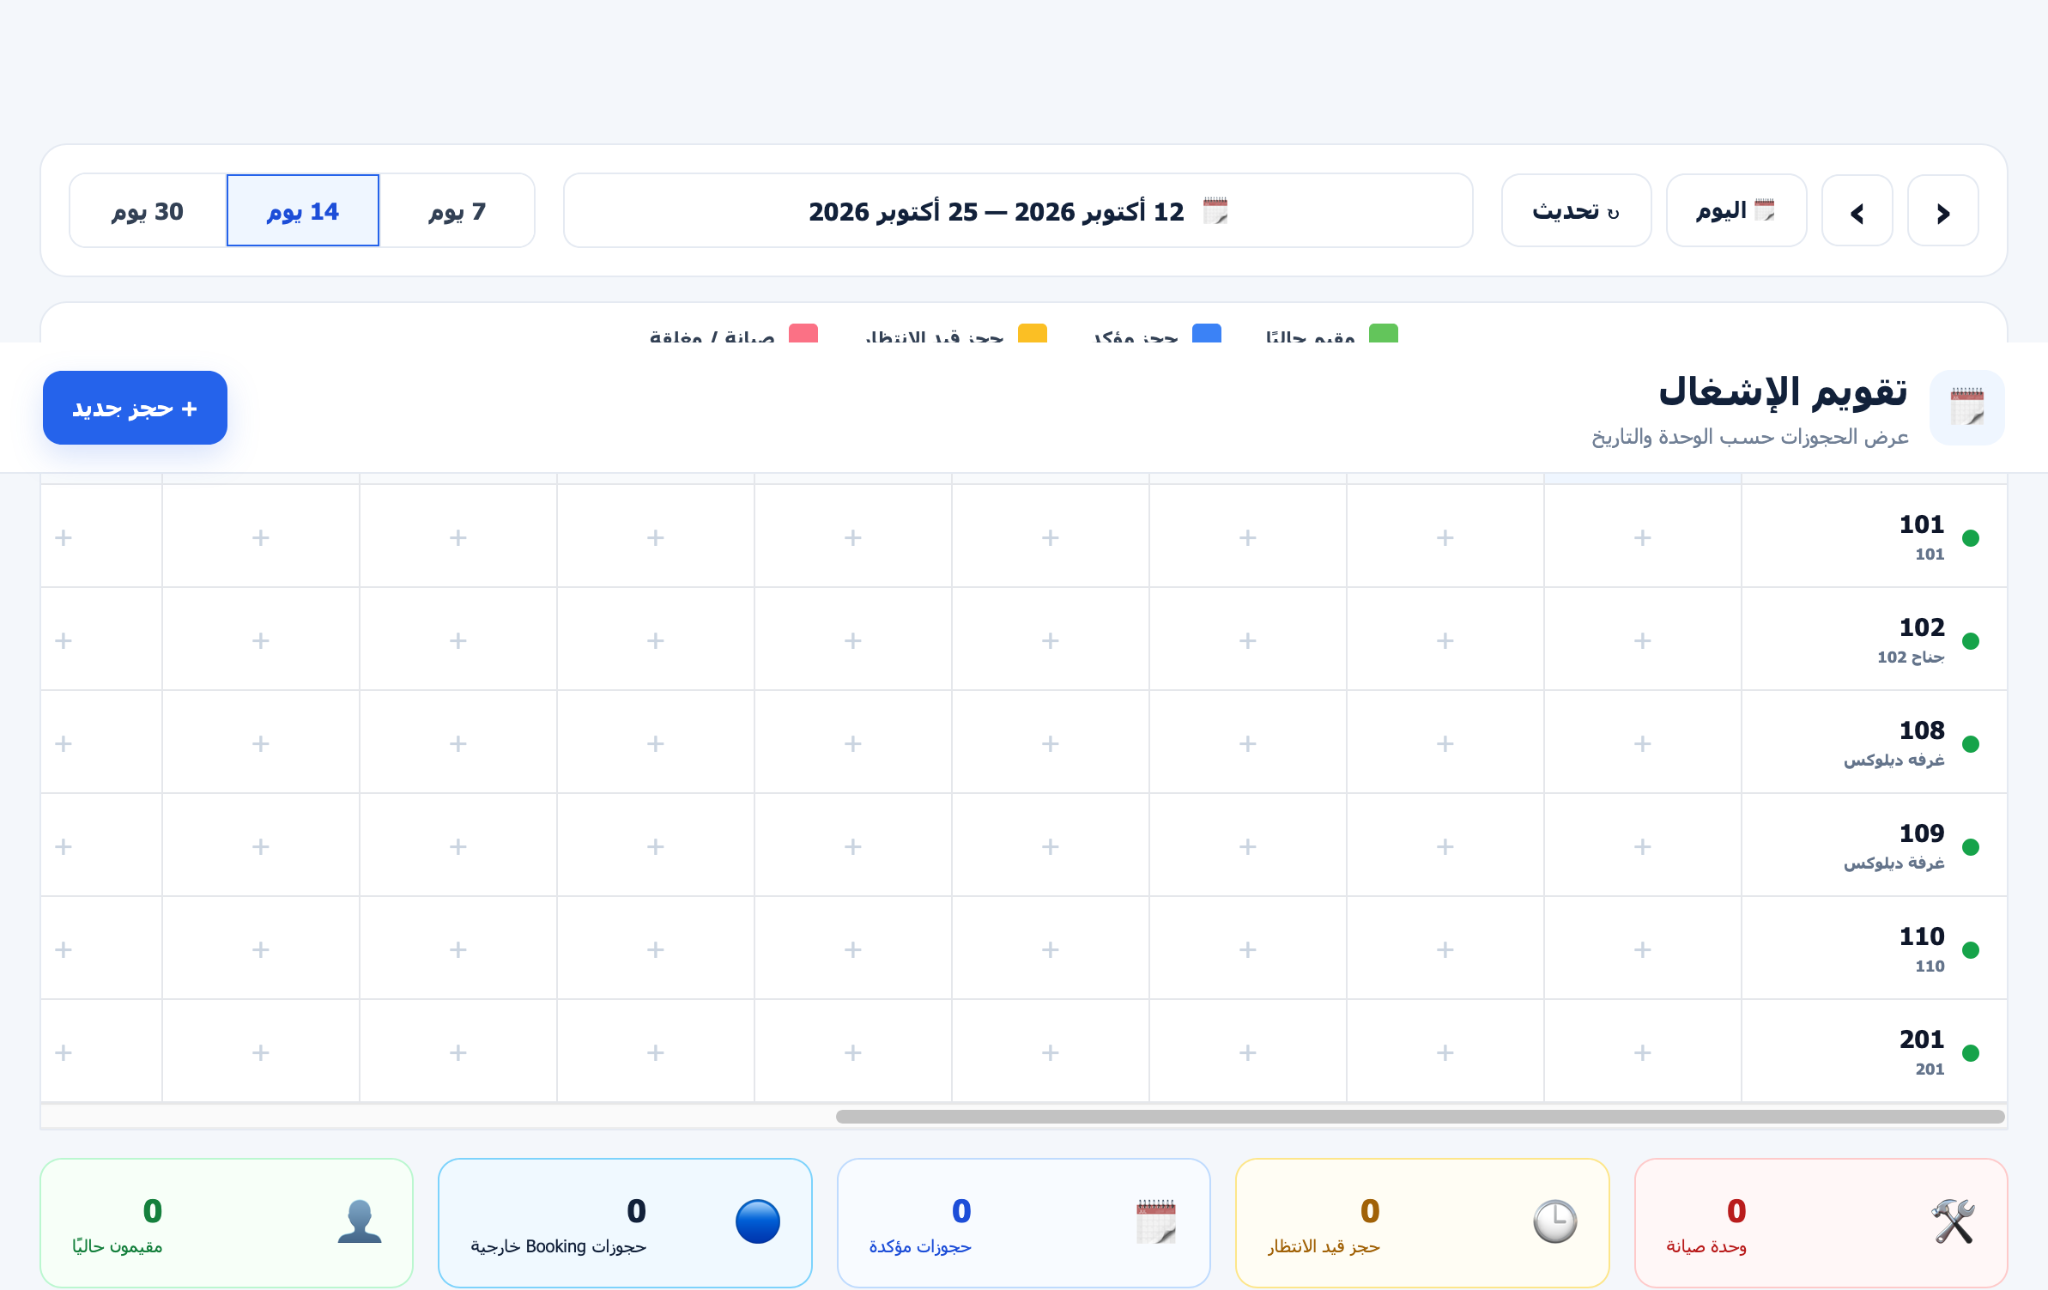2048x1290 pixels.
Task: Add booking in first day cell of unit 108
Action: (x=1642, y=743)
